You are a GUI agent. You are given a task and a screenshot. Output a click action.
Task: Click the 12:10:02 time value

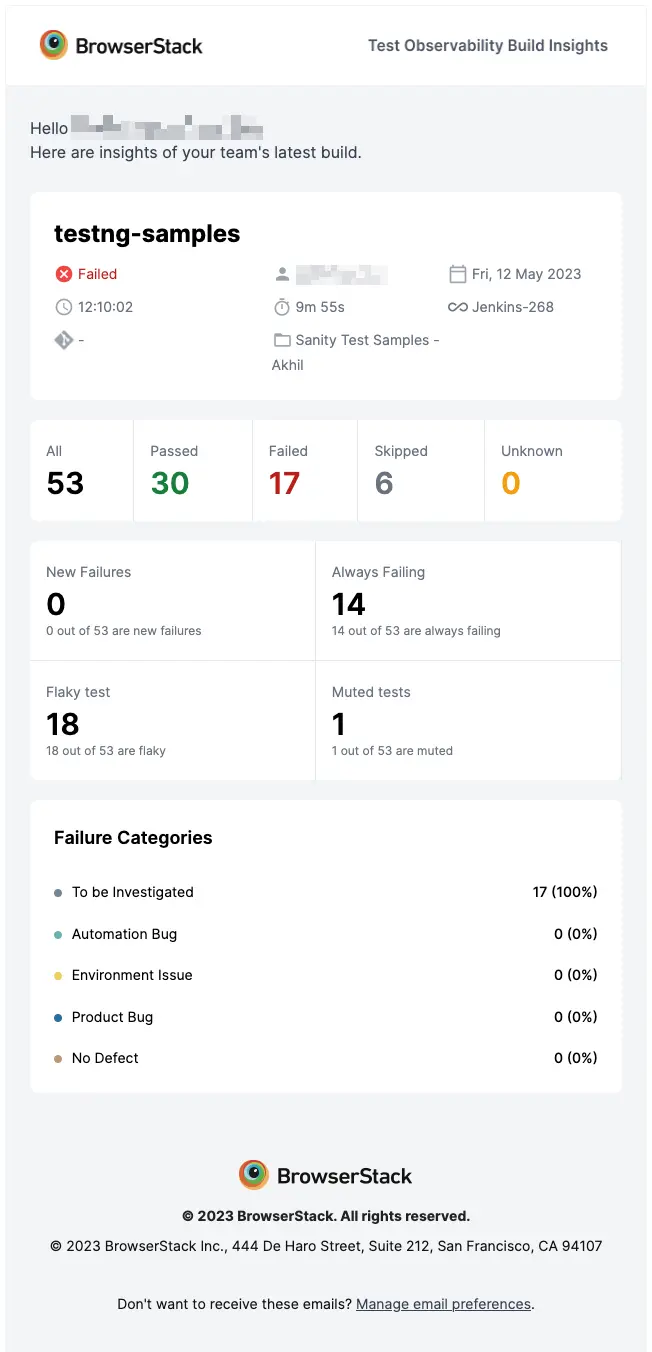[105, 307]
